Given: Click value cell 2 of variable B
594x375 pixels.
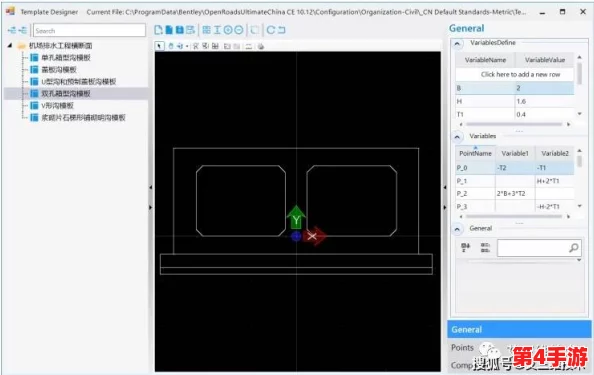Looking at the screenshot, I should [544, 88].
